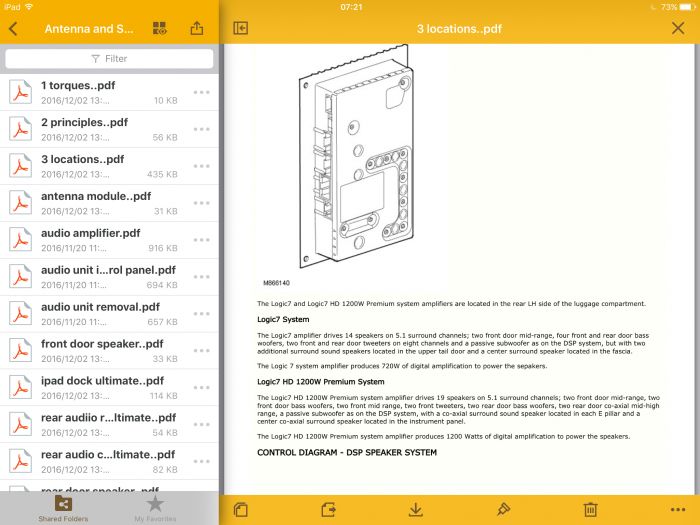Click the '3 locations..pdf' viewer title
The image size is (700, 525).
click(x=459, y=29)
